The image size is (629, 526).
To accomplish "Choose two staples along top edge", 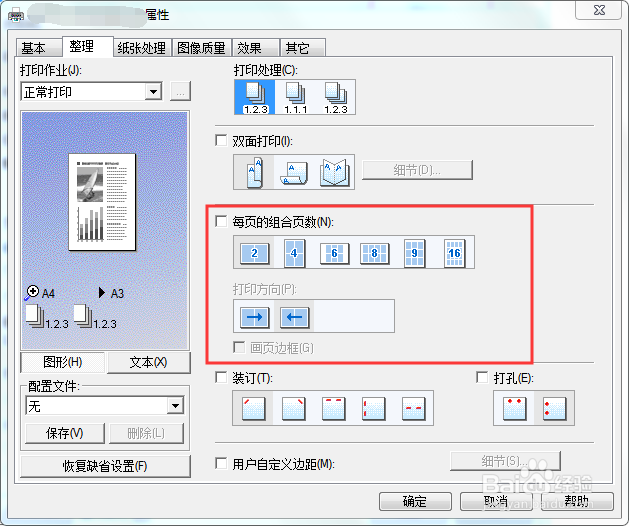I will [333, 408].
